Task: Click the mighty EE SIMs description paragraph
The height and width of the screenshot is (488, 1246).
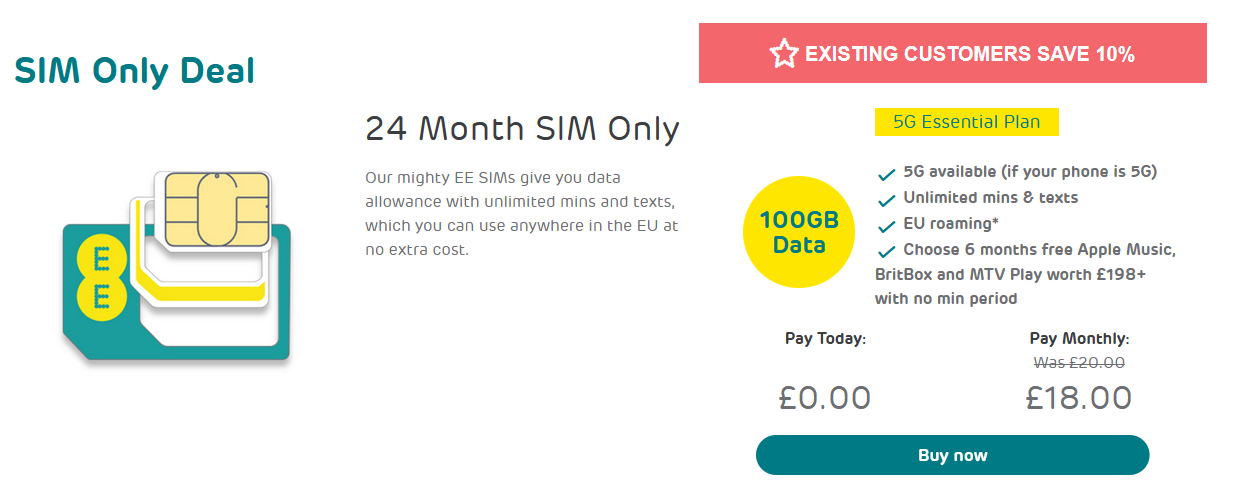Action: [x=522, y=213]
